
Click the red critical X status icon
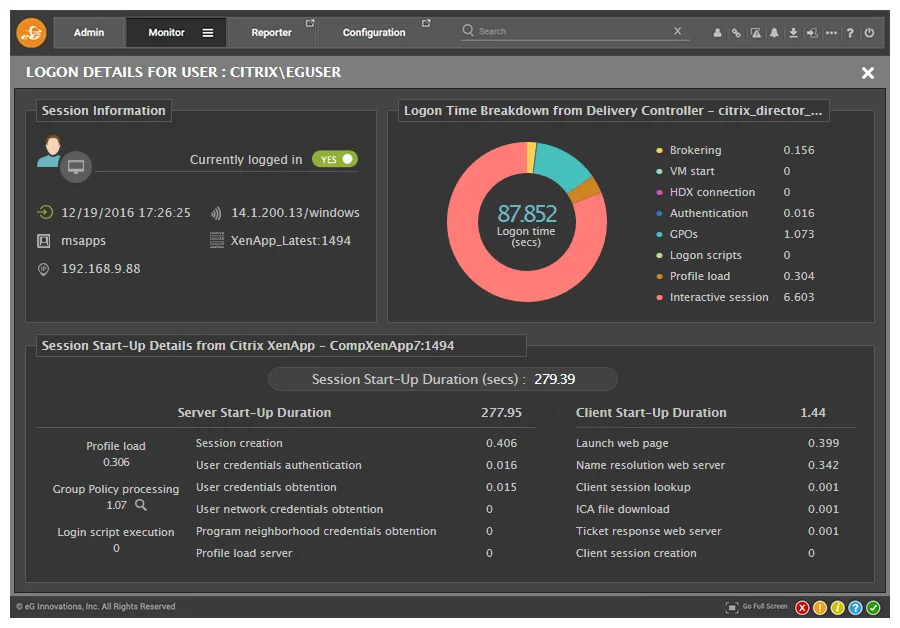[802, 607]
